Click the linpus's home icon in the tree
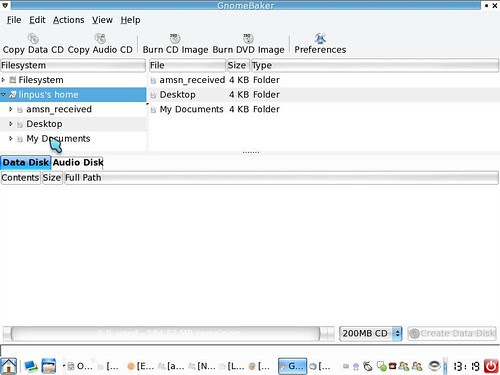 13,95
